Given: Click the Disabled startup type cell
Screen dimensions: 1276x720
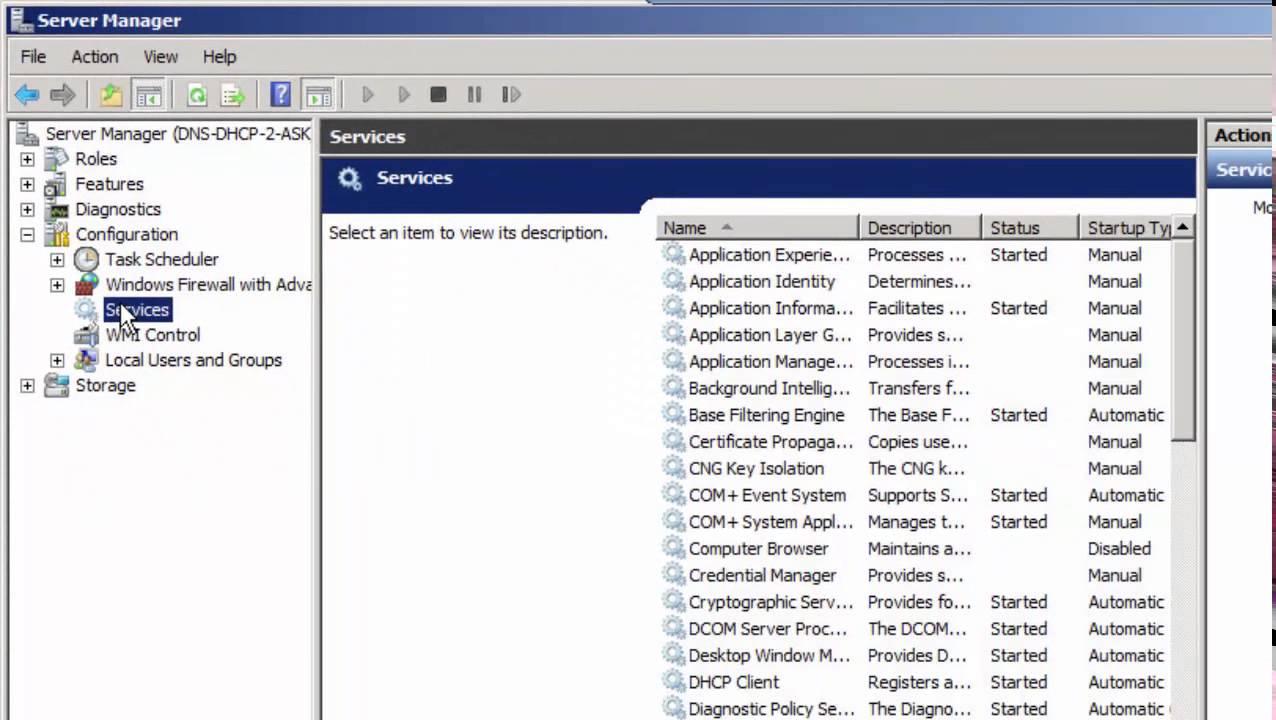Looking at the screenshot, I should click(1119, 548).
